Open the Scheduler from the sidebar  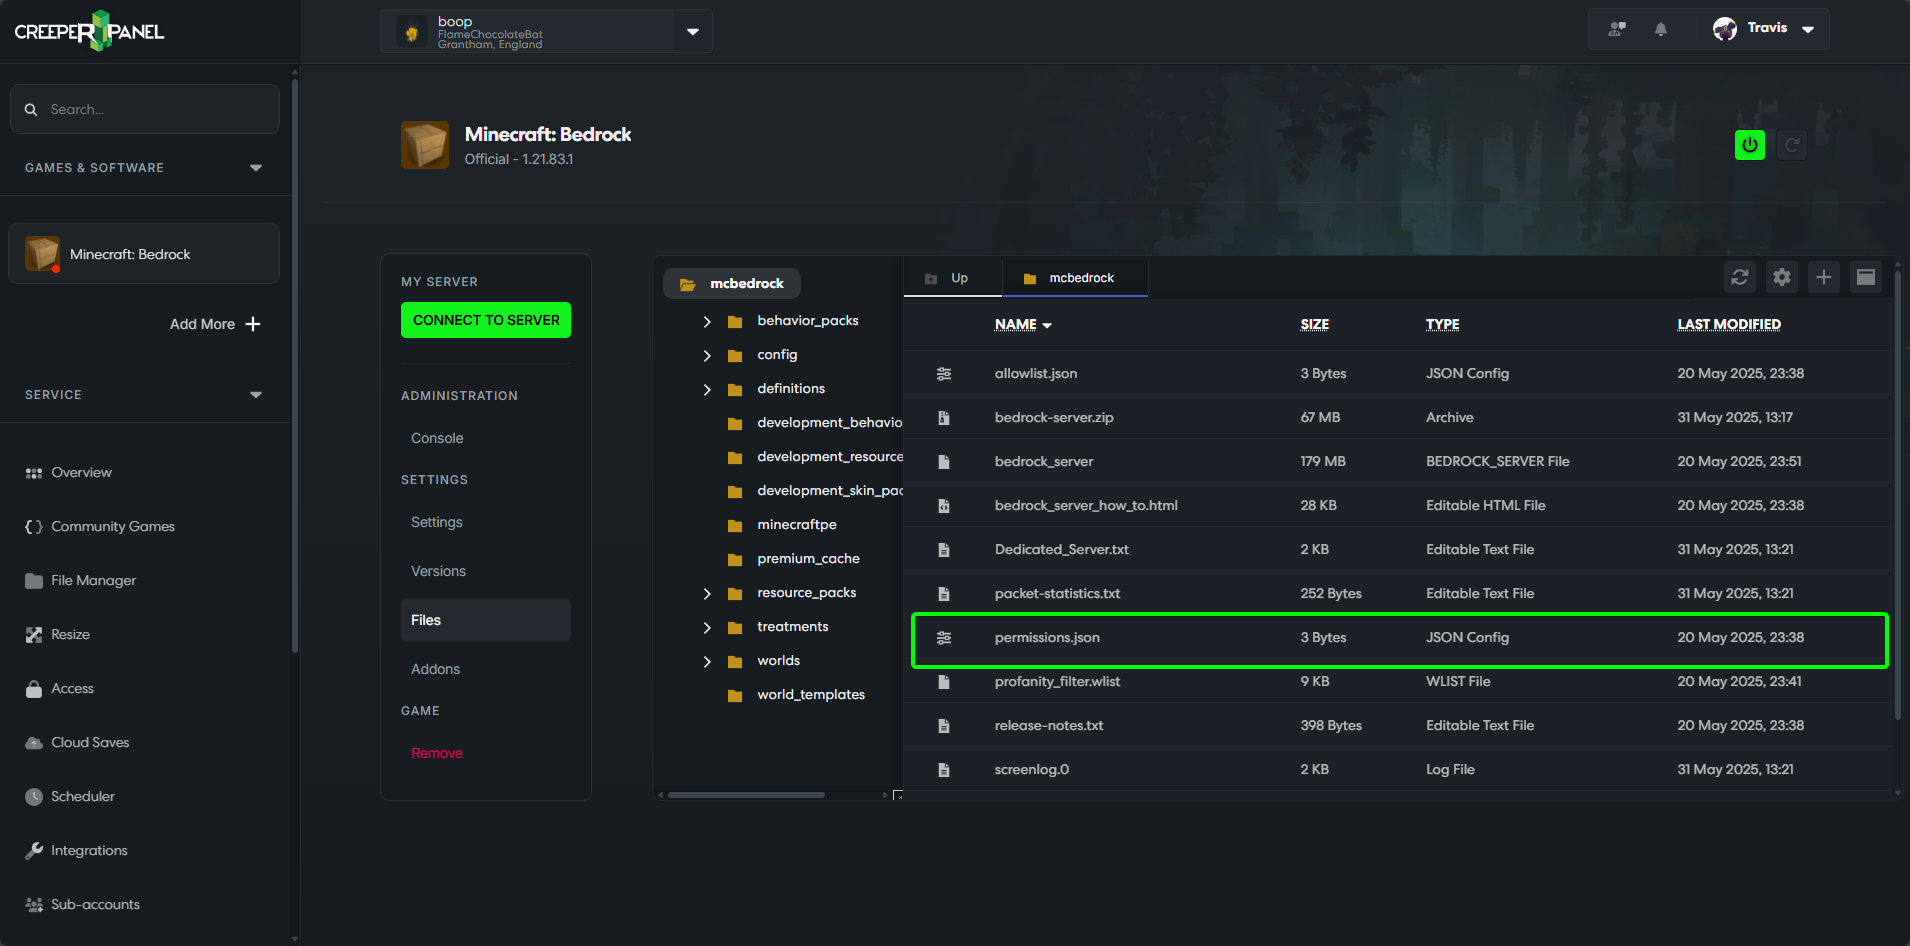point(83,796)
